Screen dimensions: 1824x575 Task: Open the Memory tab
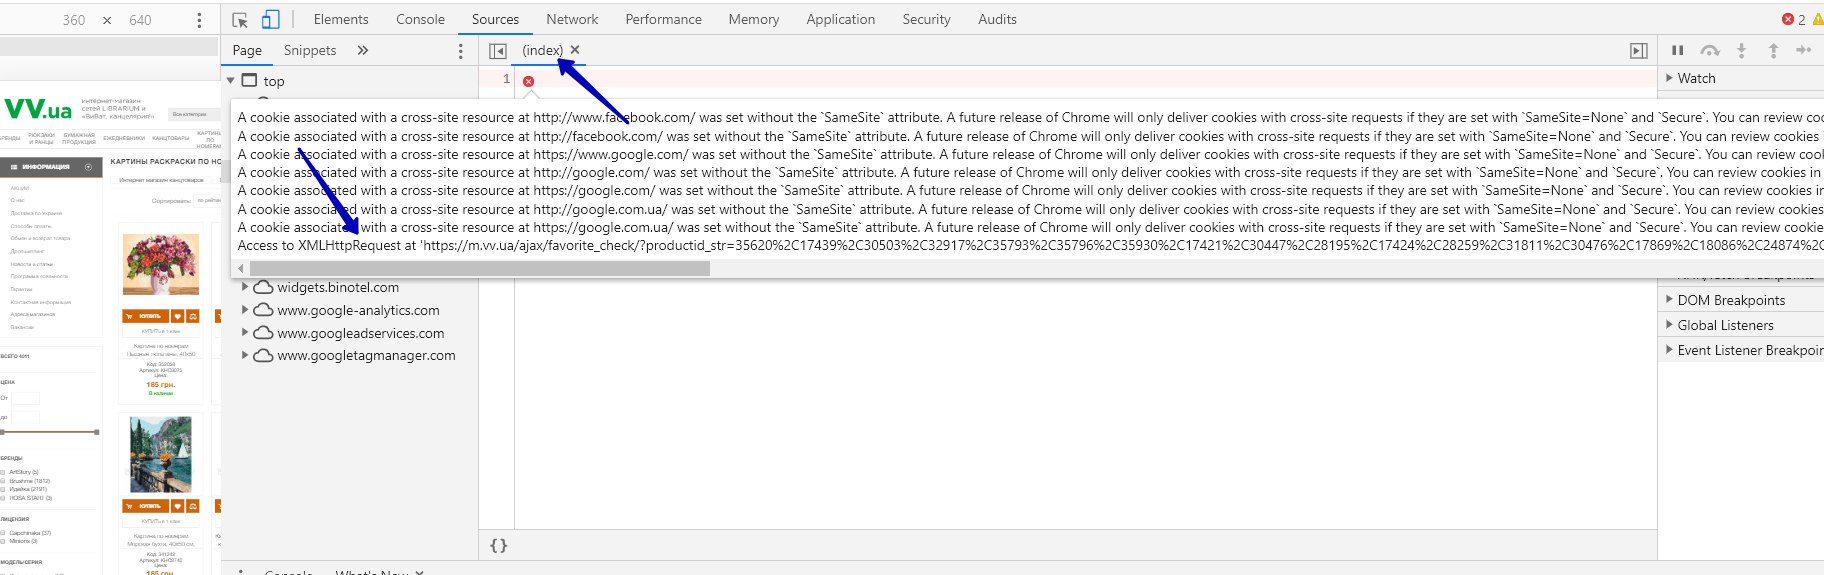[754, 19]
